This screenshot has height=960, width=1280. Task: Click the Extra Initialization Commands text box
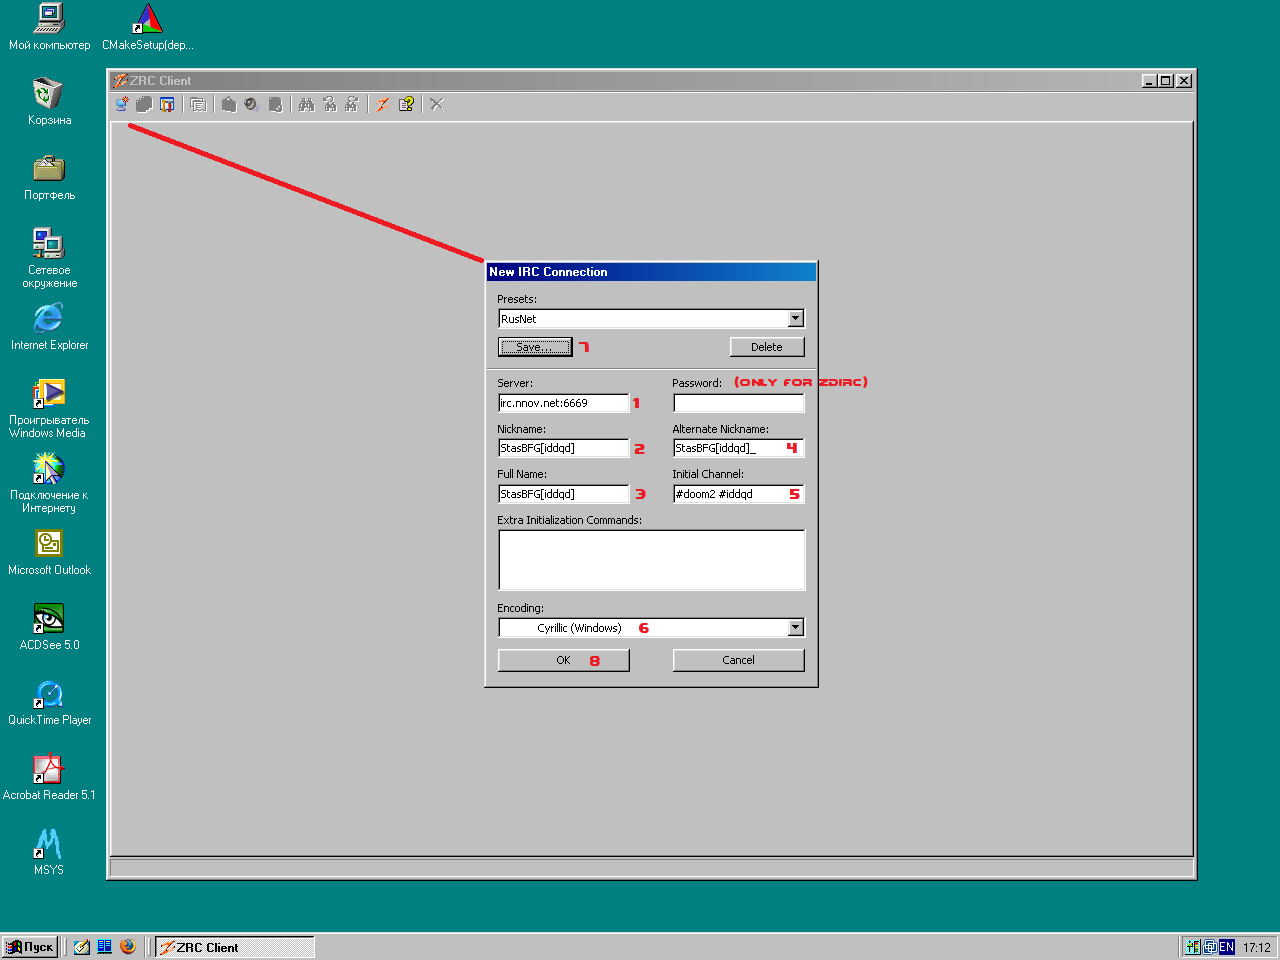click(x=651, y=560)
